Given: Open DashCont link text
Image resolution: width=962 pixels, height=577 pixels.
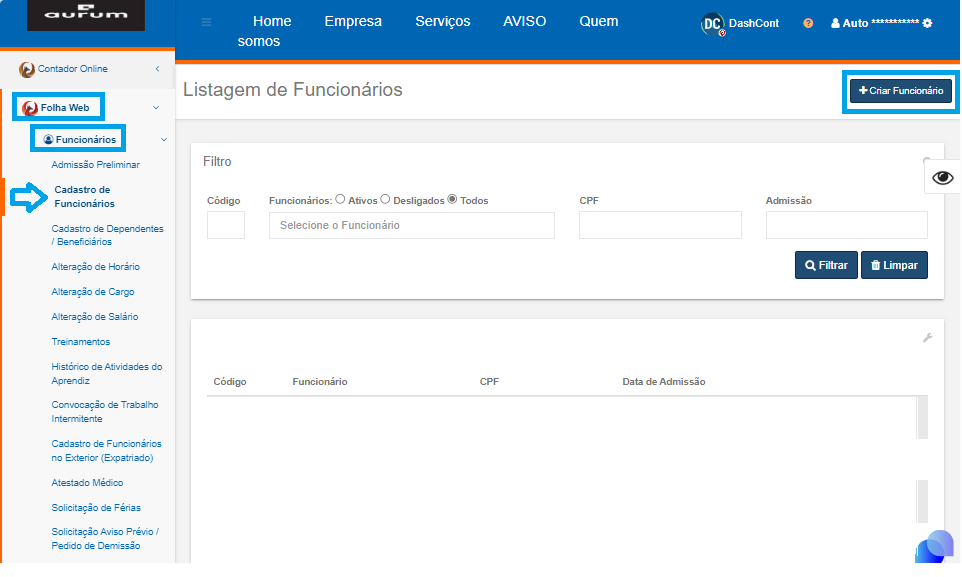Looking at the screenshot, I should coord(753,23).
